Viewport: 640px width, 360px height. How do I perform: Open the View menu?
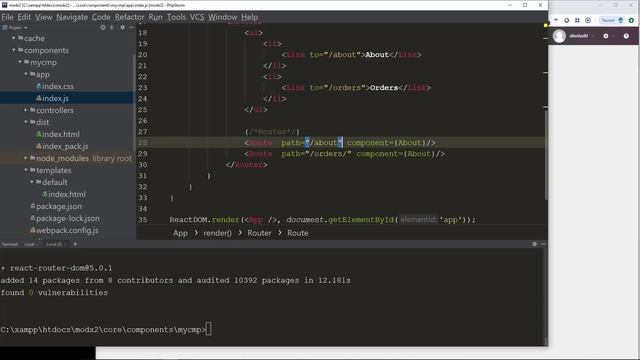point(43,17)
